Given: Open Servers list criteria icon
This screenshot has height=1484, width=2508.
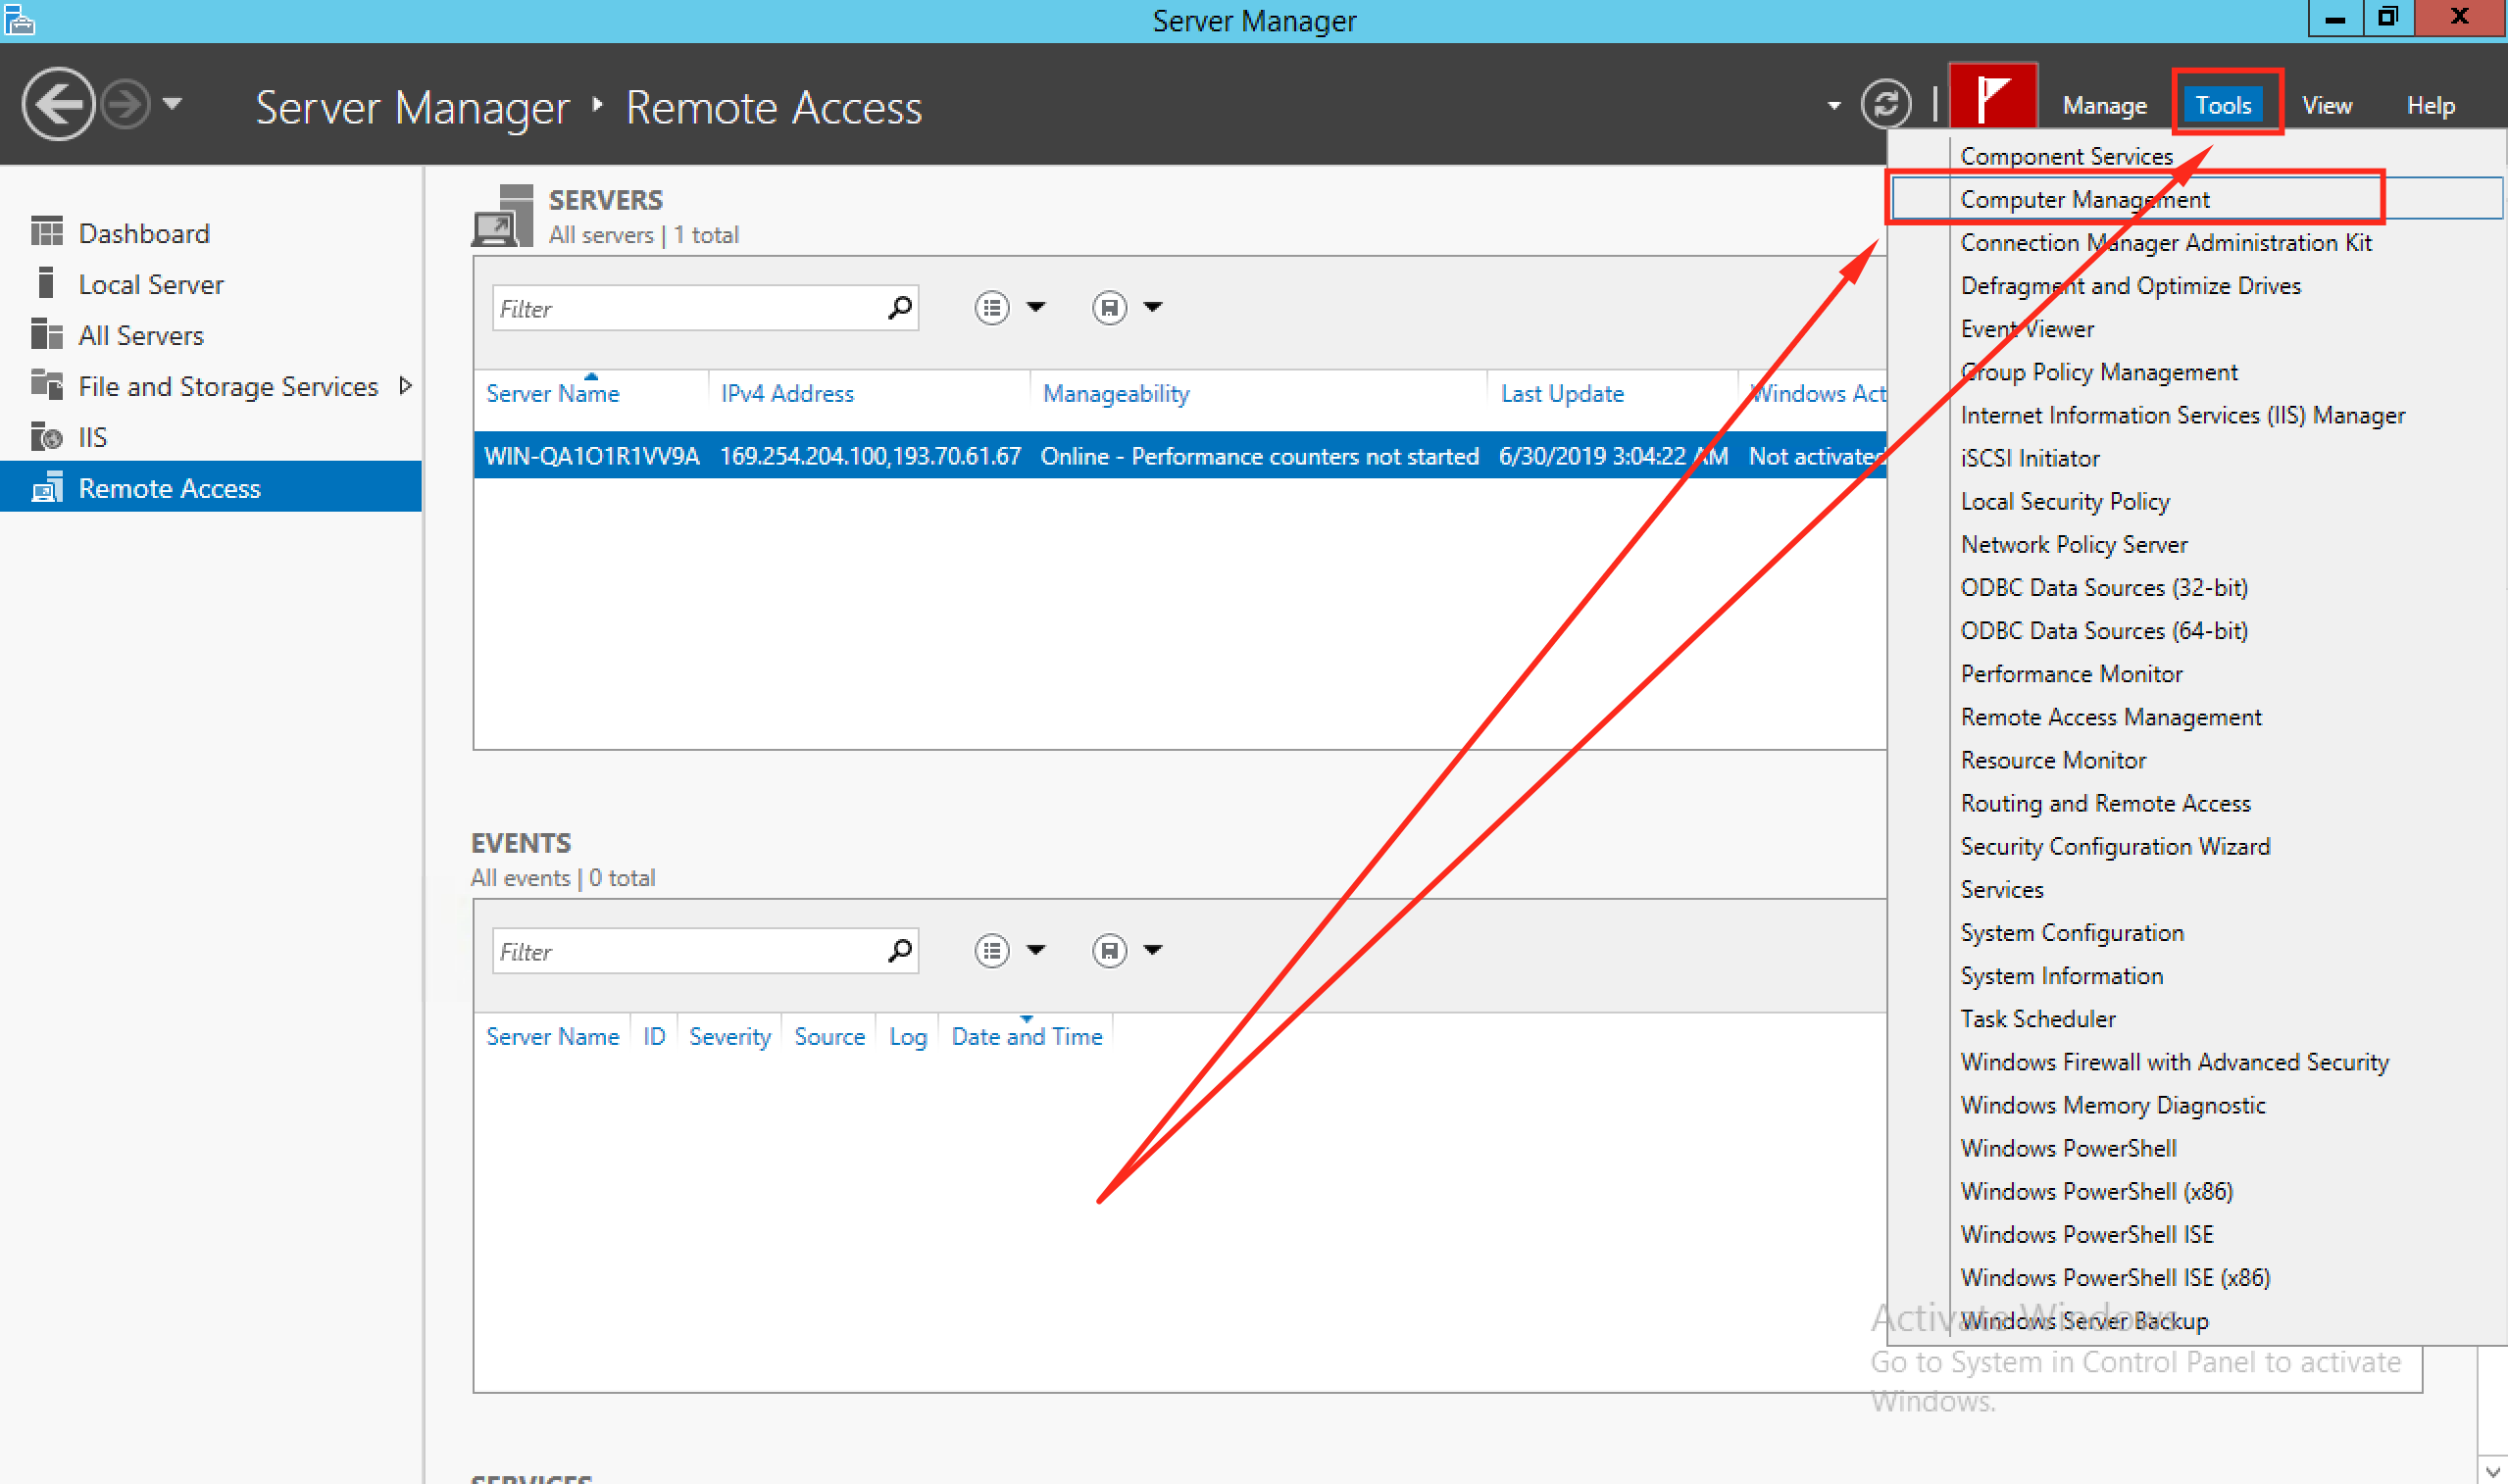Looking at the screenshot, I should [x=991, y=307].
